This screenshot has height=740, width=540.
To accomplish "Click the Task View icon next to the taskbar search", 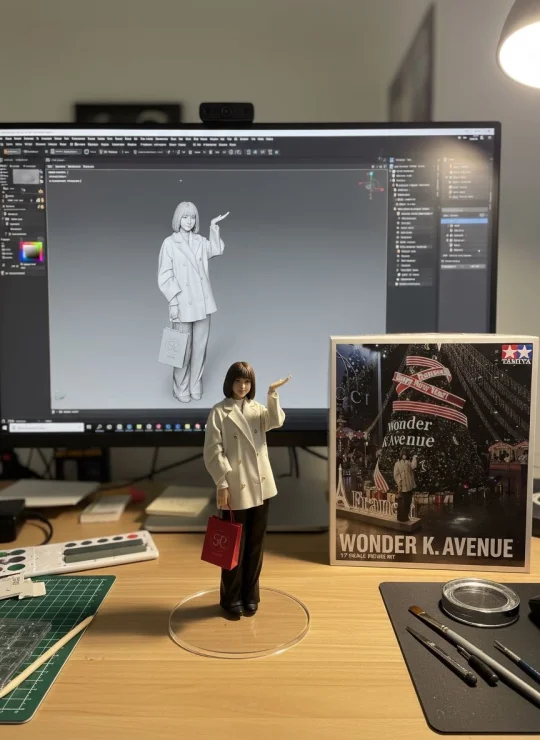I will pos(89,427).
